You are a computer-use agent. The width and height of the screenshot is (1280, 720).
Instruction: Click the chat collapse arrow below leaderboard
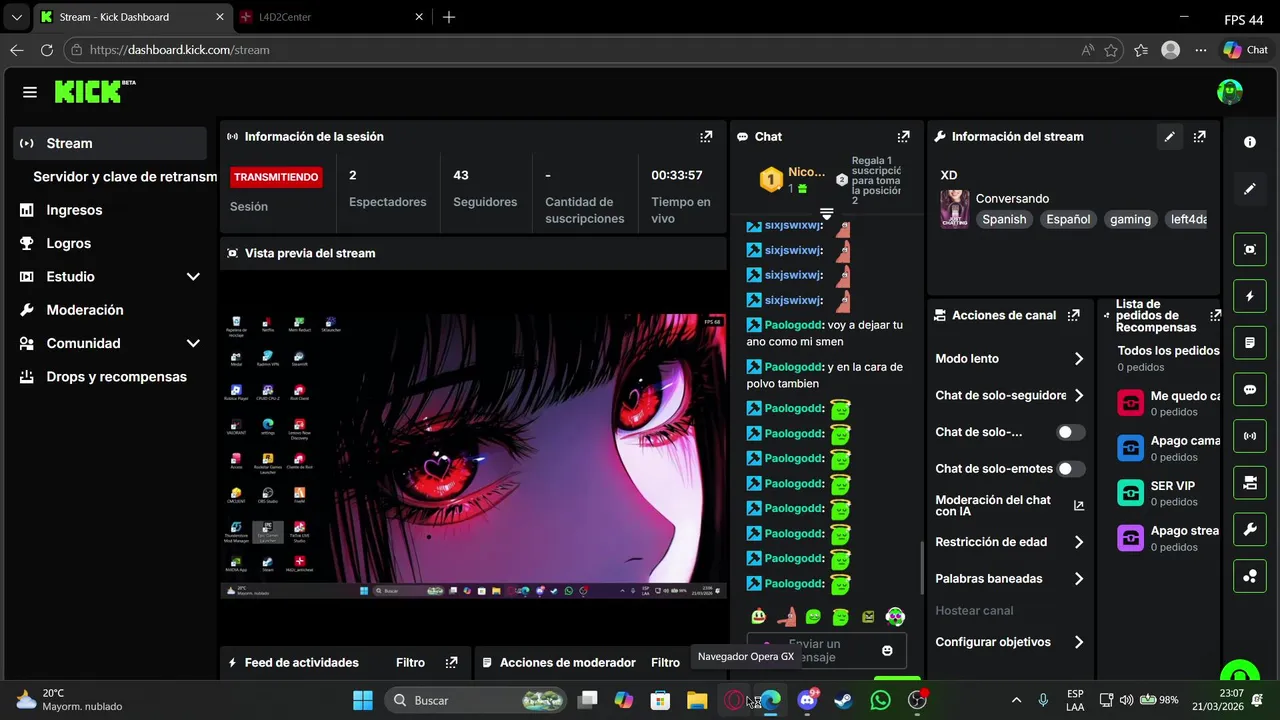[826, 214]
